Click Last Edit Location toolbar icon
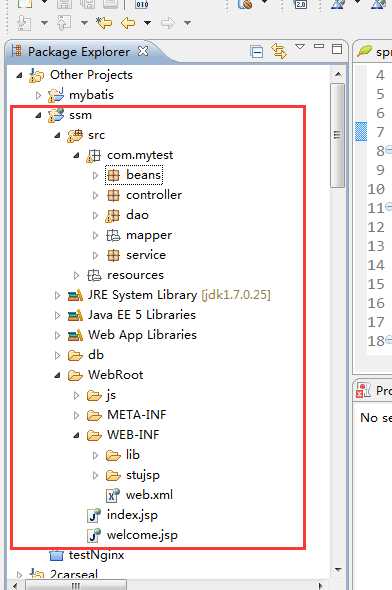This screenshot has width=392, height=590. (x=104, y=23)
